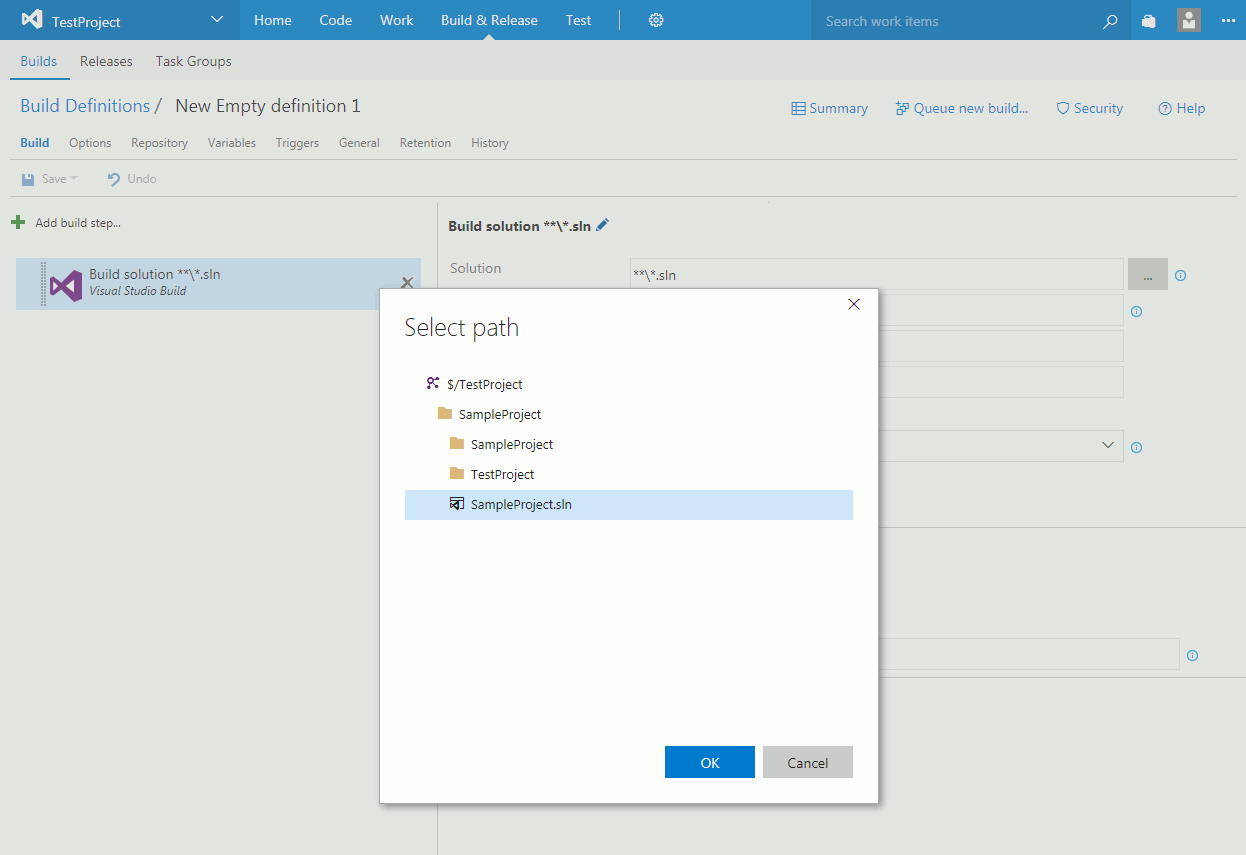Open the Variables tab
Image resolution: width=1246 pixels, height=855 pixels.
coord(231,143)
